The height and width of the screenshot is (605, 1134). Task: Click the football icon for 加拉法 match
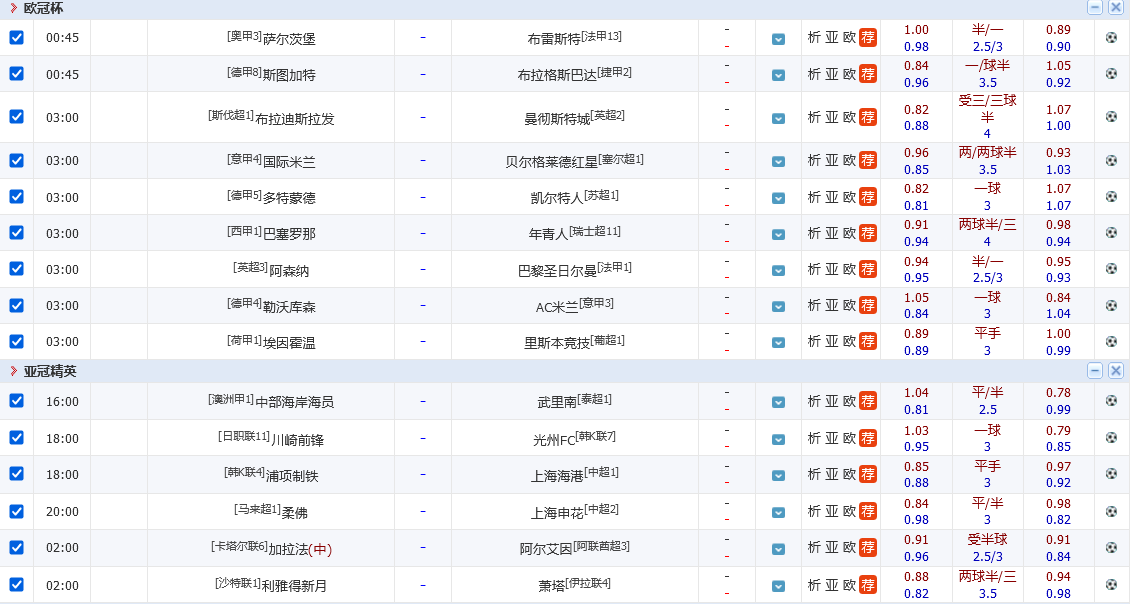tap(1111, 547)
